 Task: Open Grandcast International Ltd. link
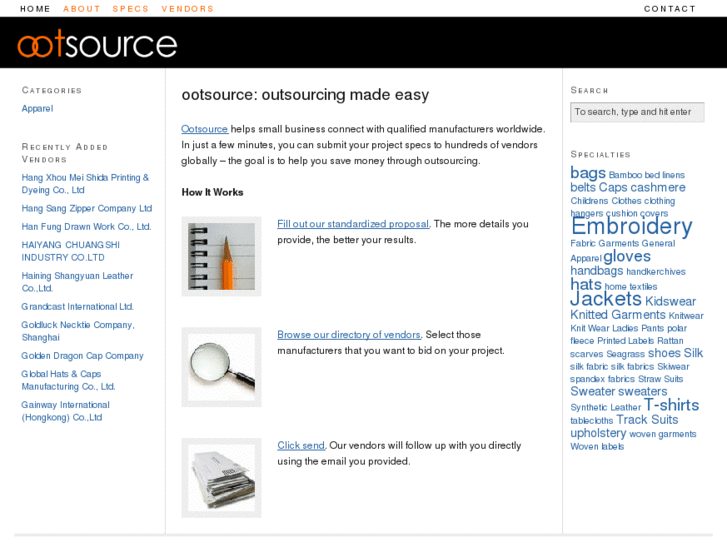[77, 307]
